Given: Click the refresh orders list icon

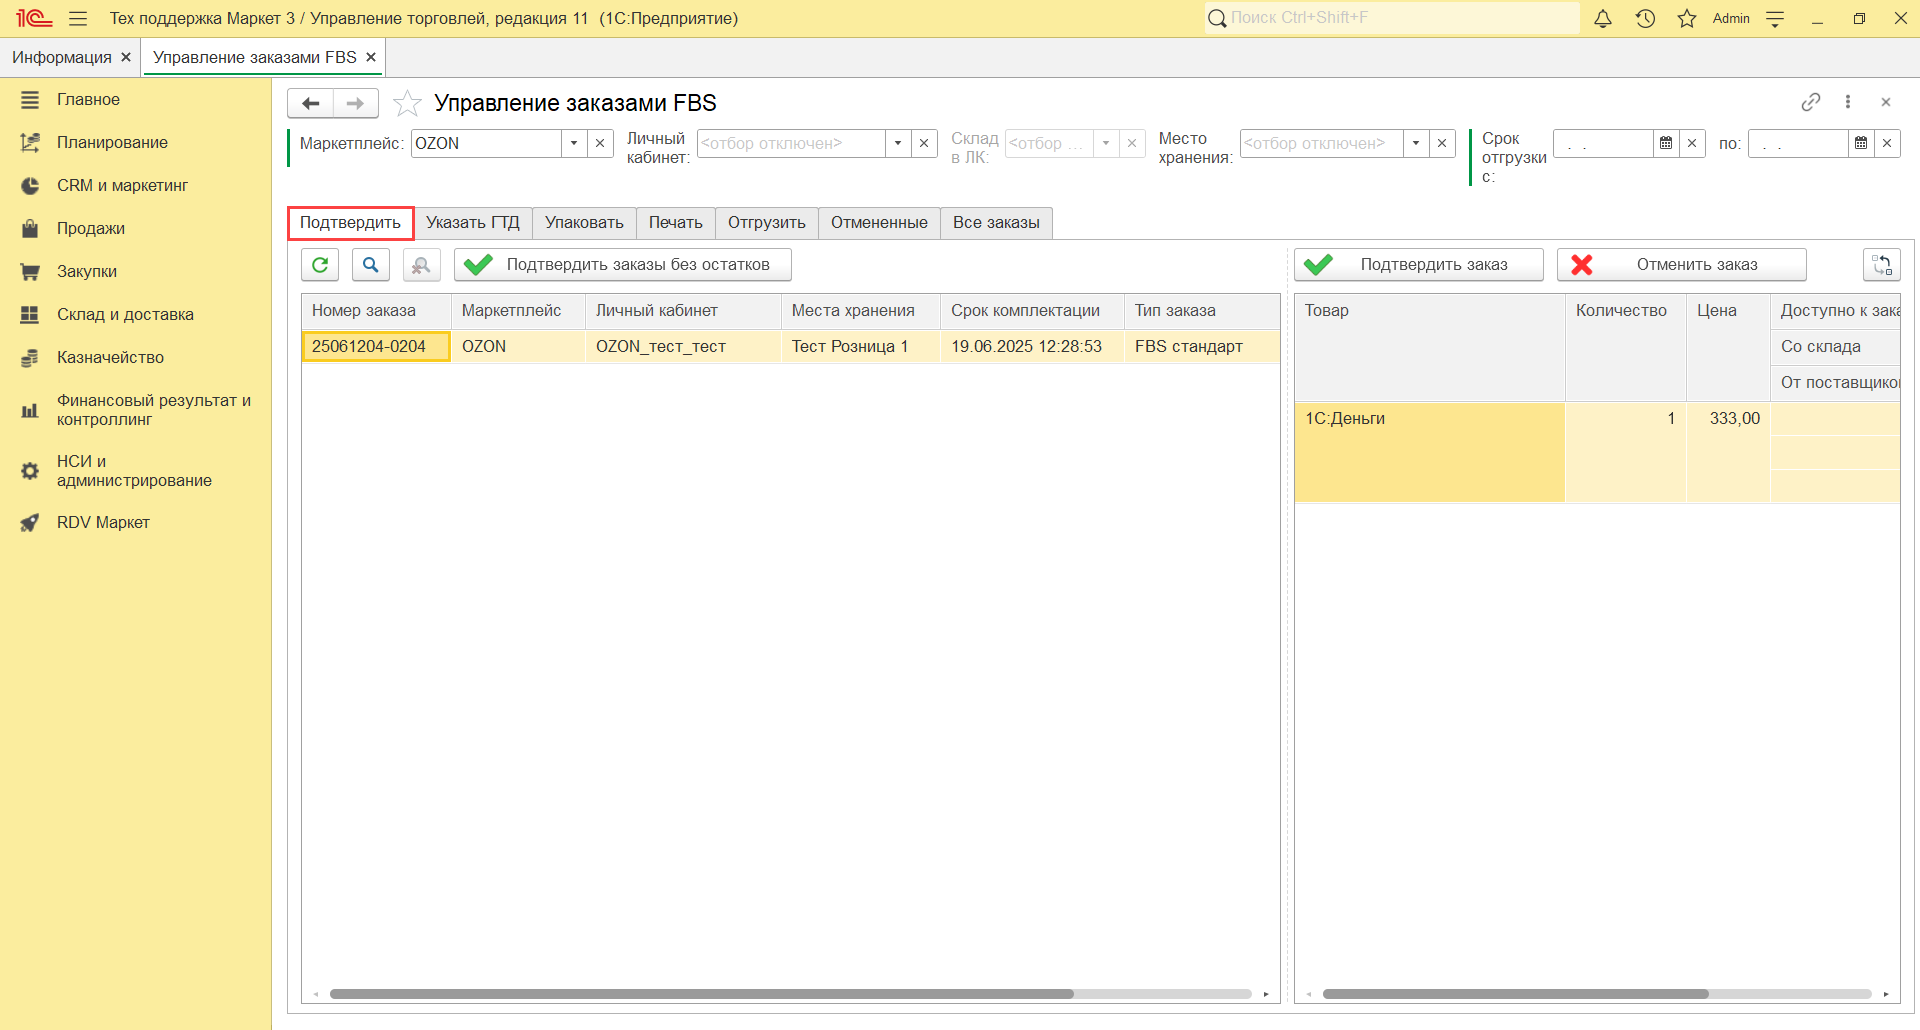Looking at the screenshot, I should [320, 265].
